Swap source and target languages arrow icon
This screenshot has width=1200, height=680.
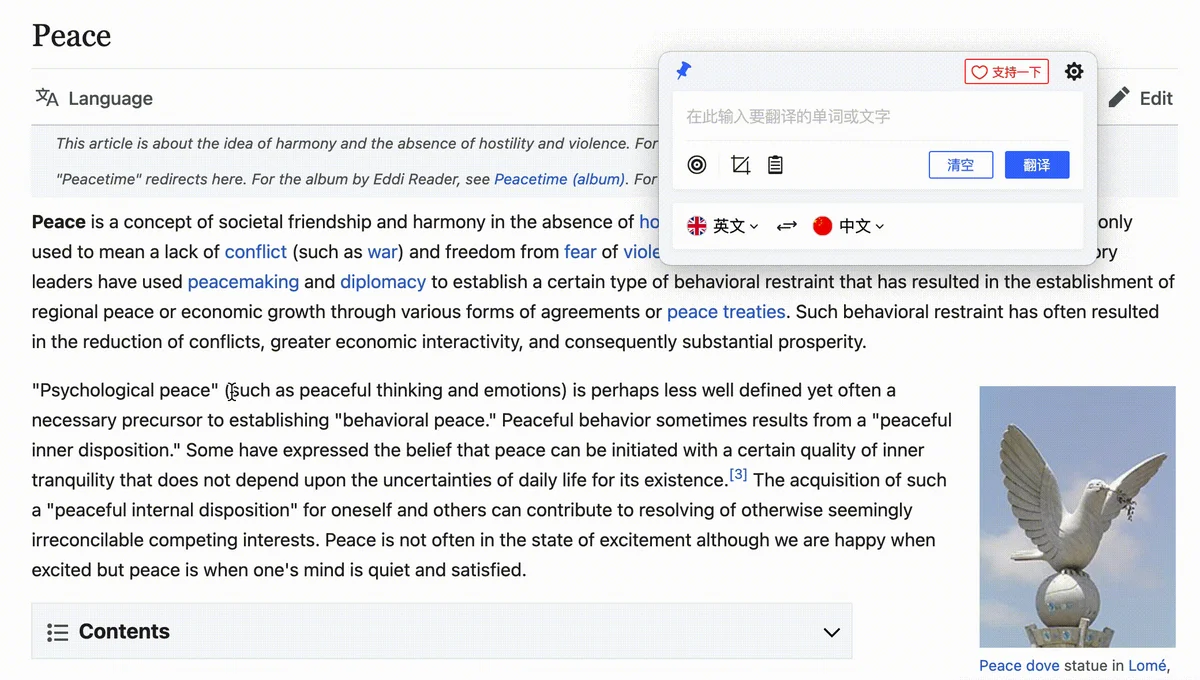click(787, 226)
